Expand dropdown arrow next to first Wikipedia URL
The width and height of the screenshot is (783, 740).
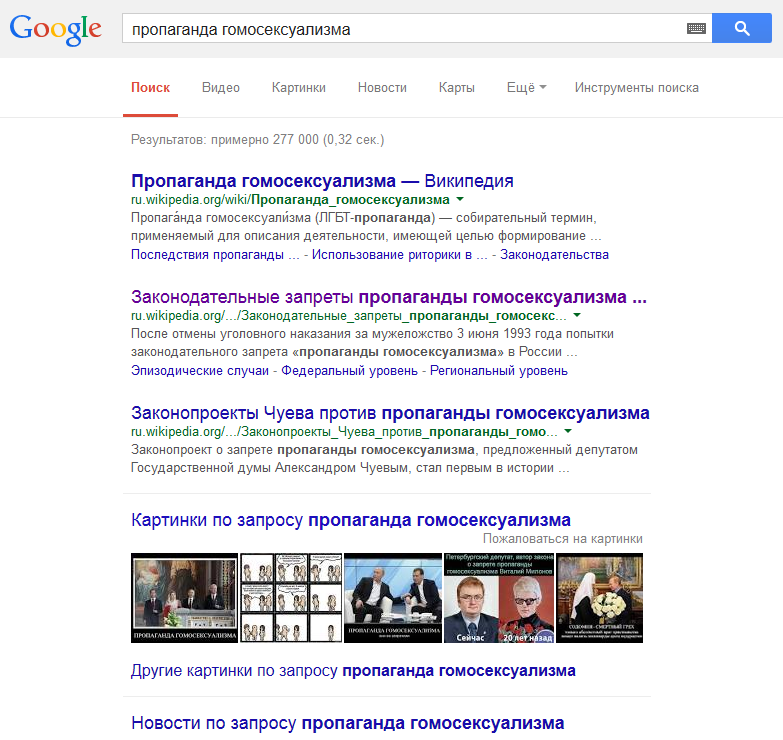[460, 199]
